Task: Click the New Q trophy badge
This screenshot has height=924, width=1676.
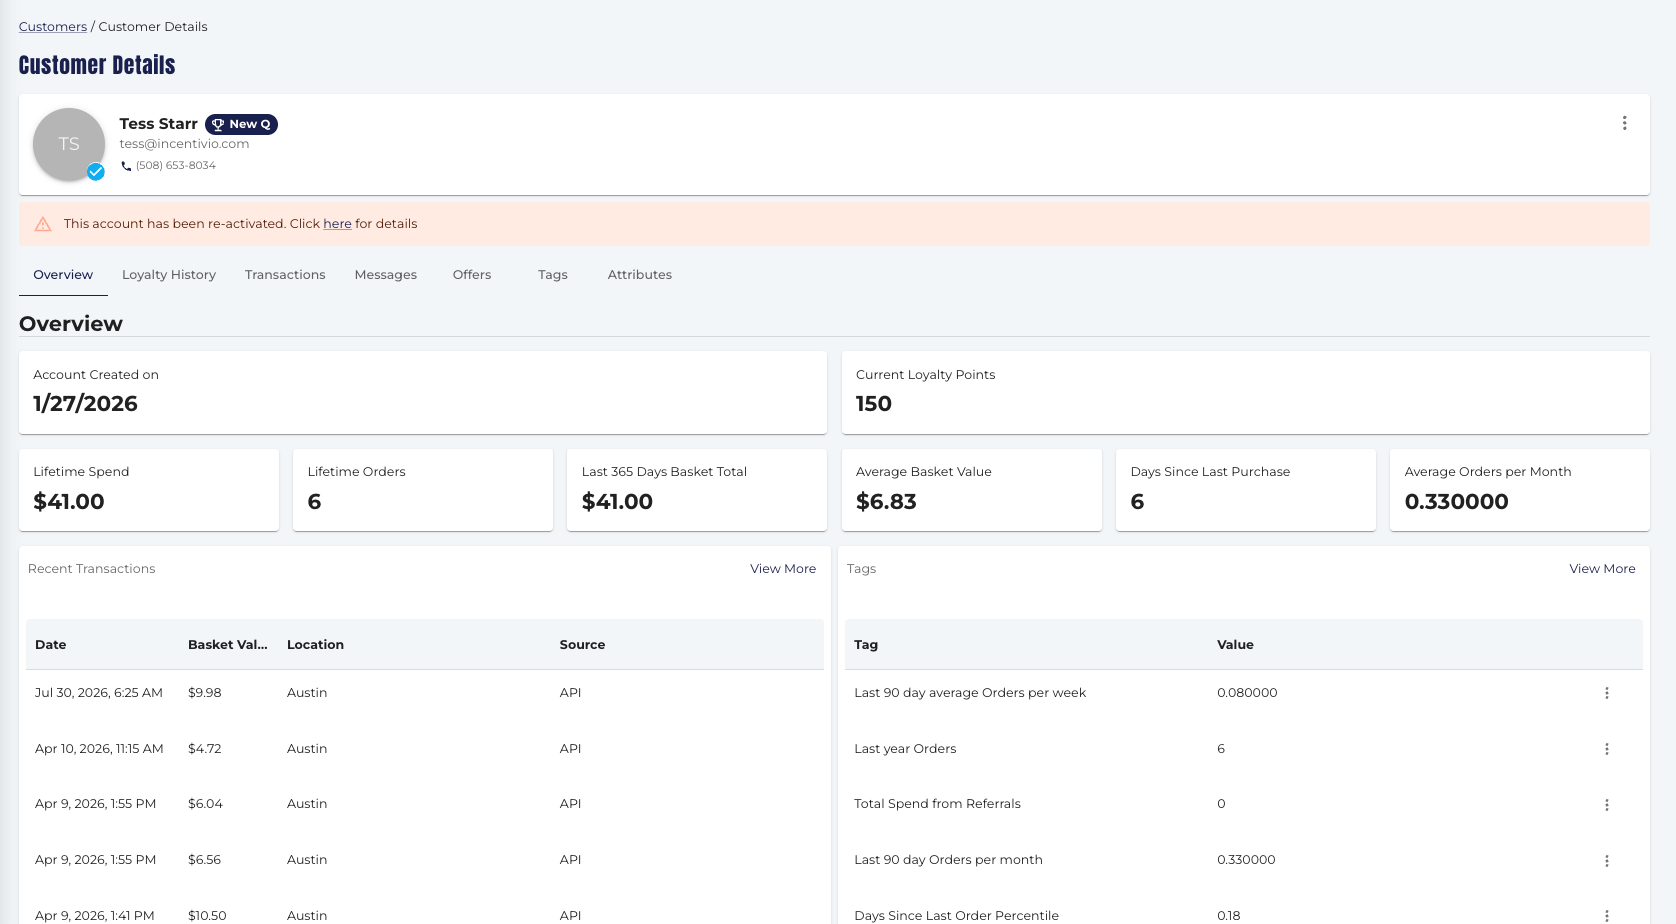Action: (241, 124)
